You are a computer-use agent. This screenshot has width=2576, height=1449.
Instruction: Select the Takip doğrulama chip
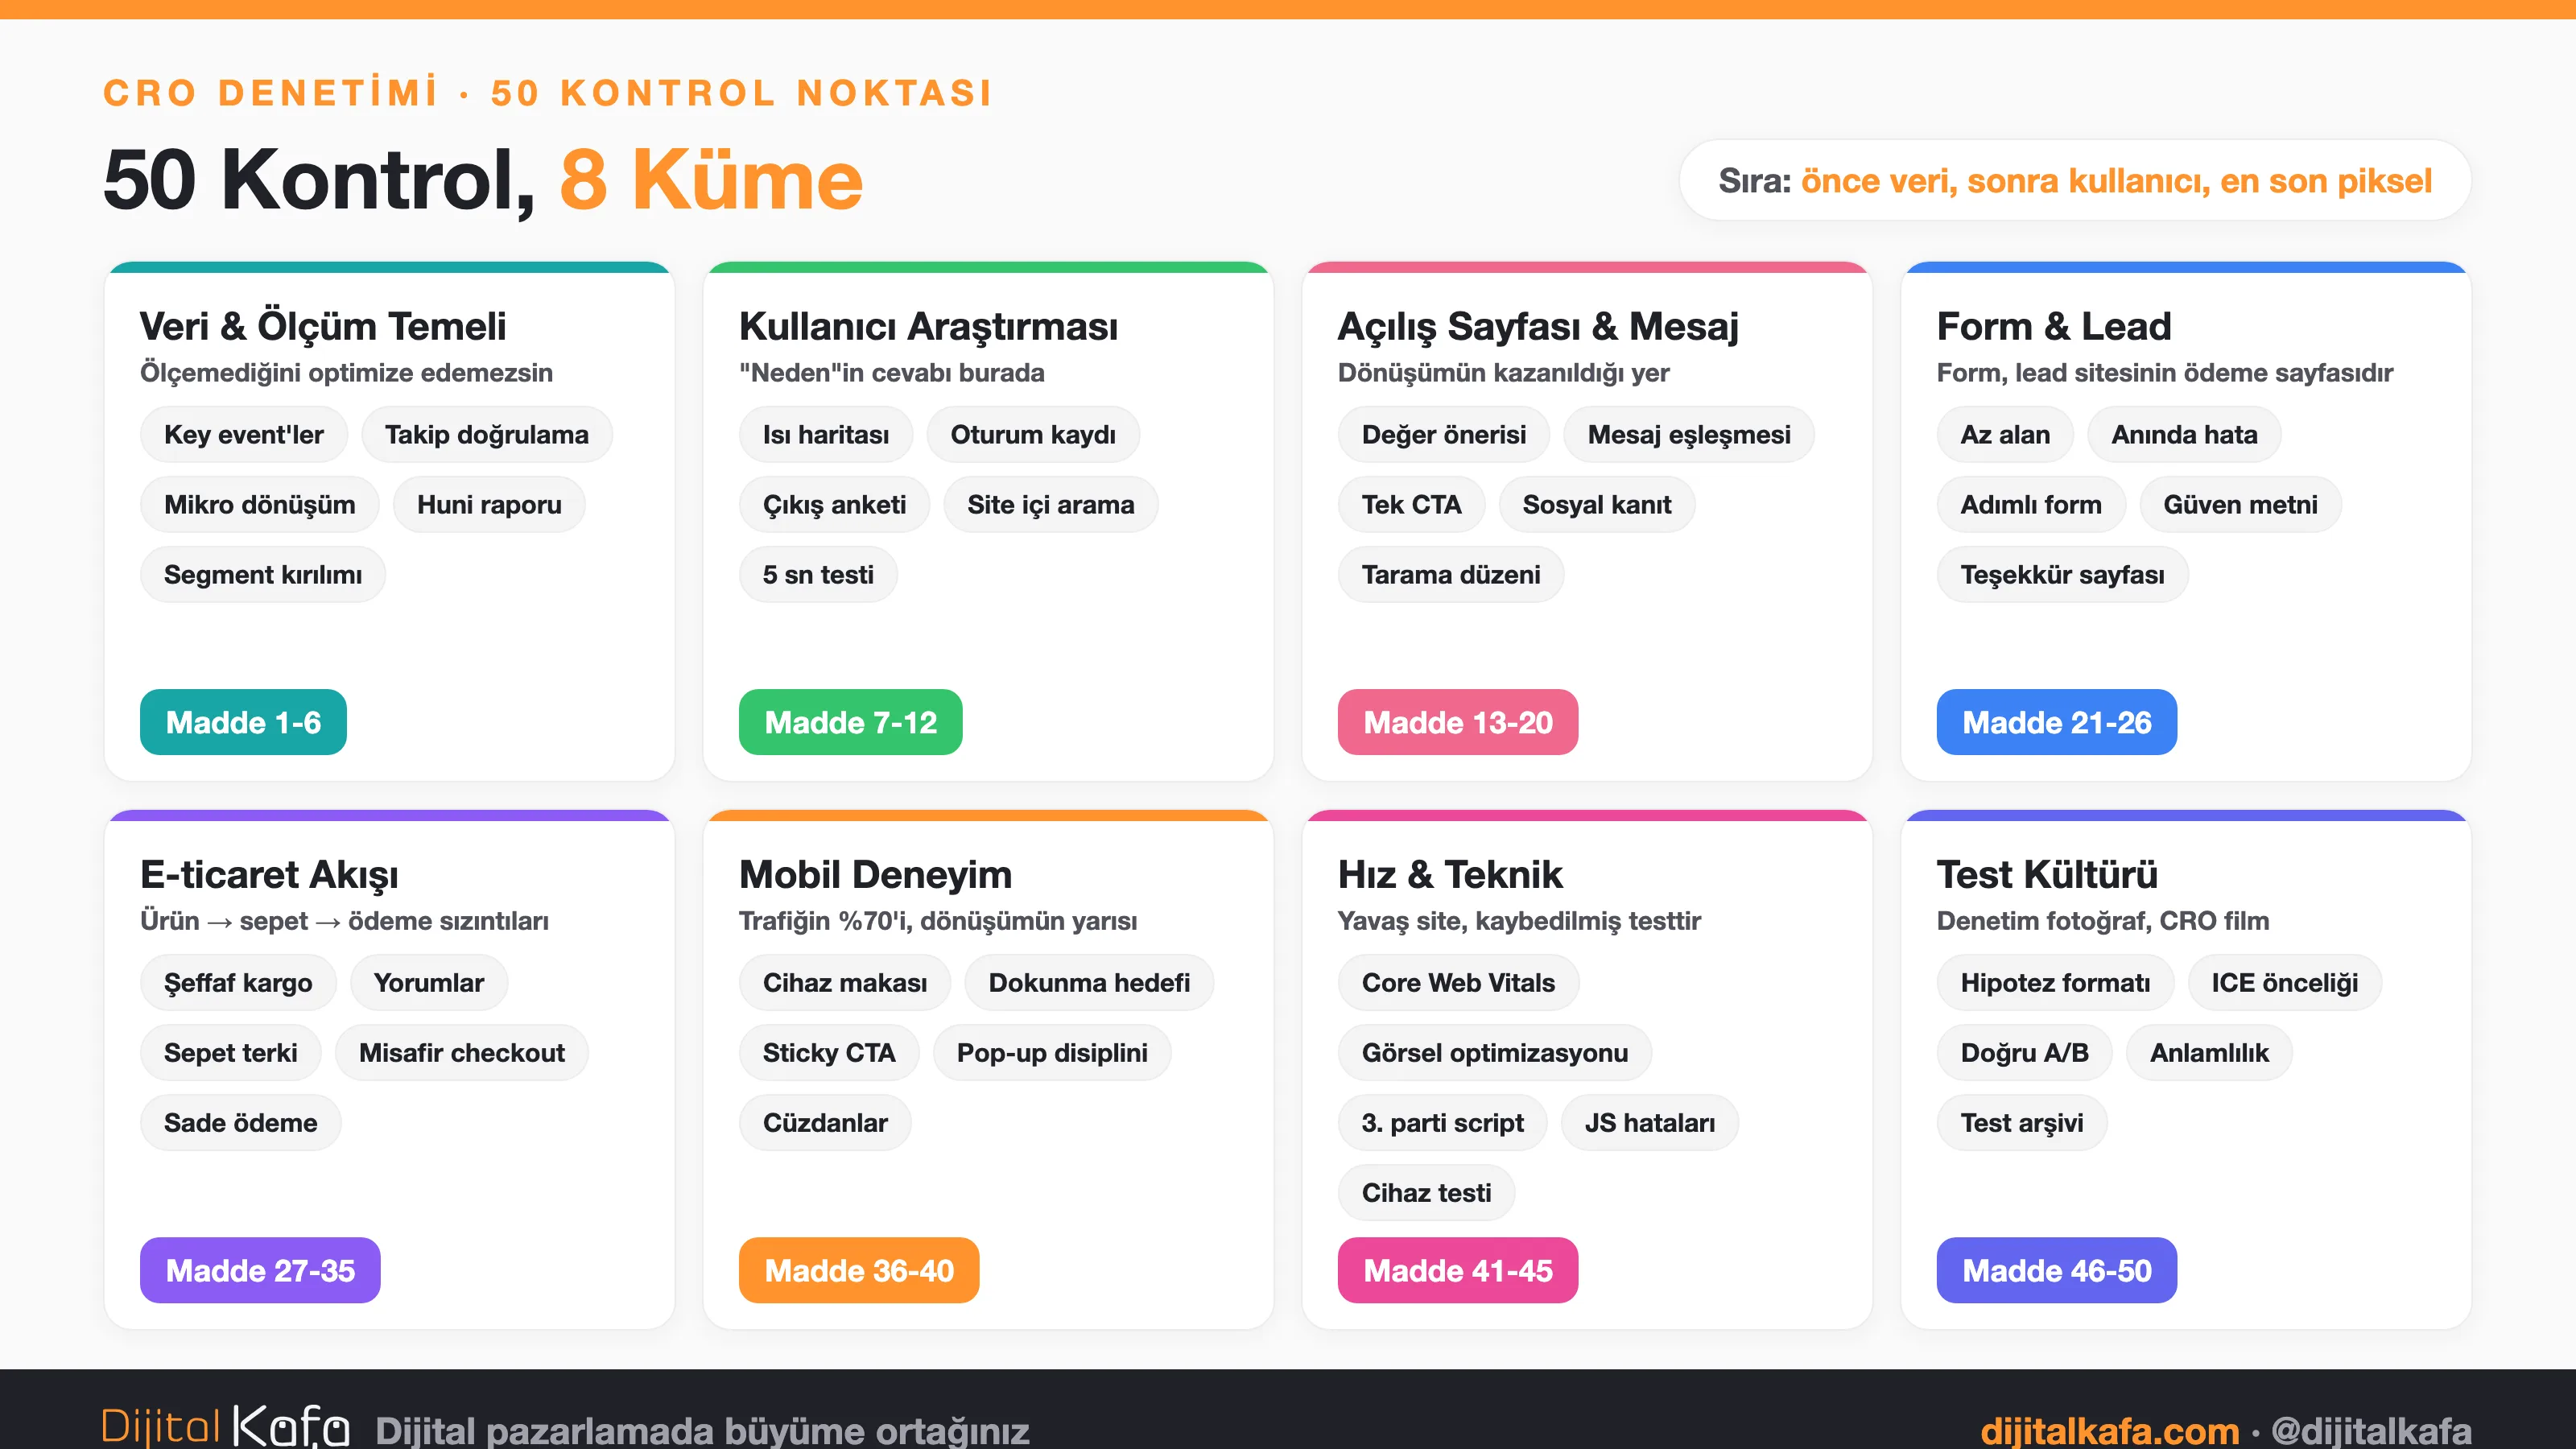coord(487,434)
